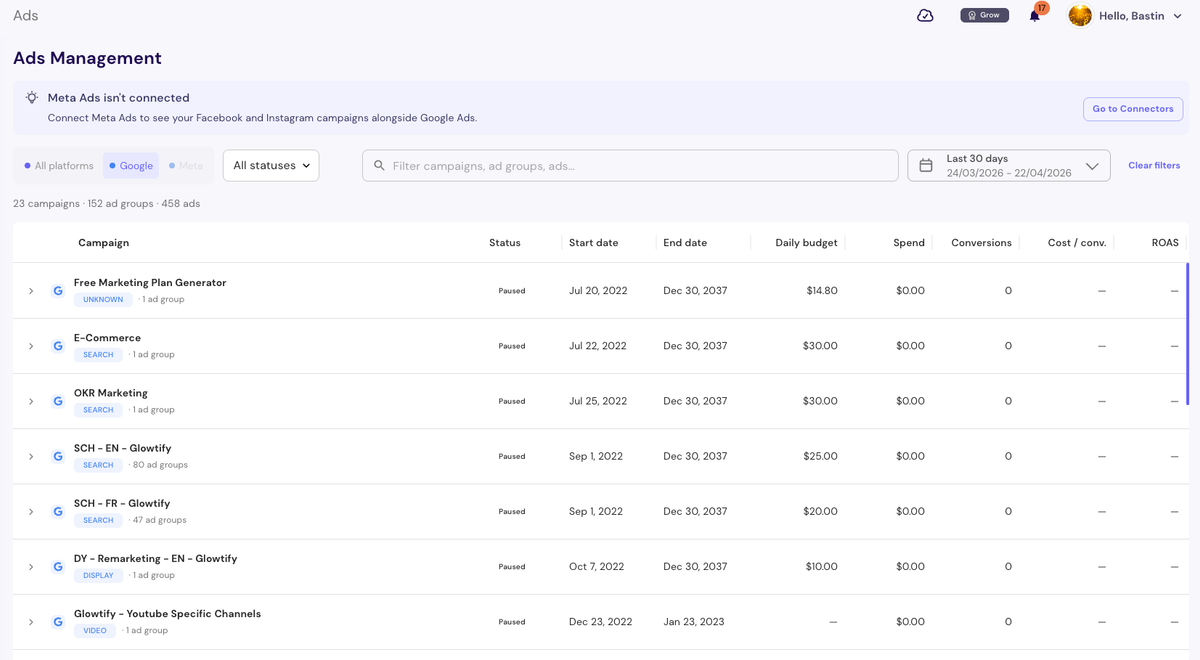1200x660 pixels.
Task: Select the All platforms filter
Action: [x=59, y=166]
